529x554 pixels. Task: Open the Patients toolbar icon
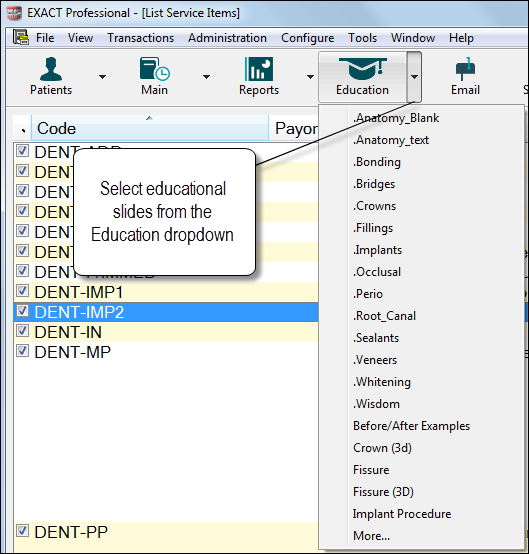point(51,76)
